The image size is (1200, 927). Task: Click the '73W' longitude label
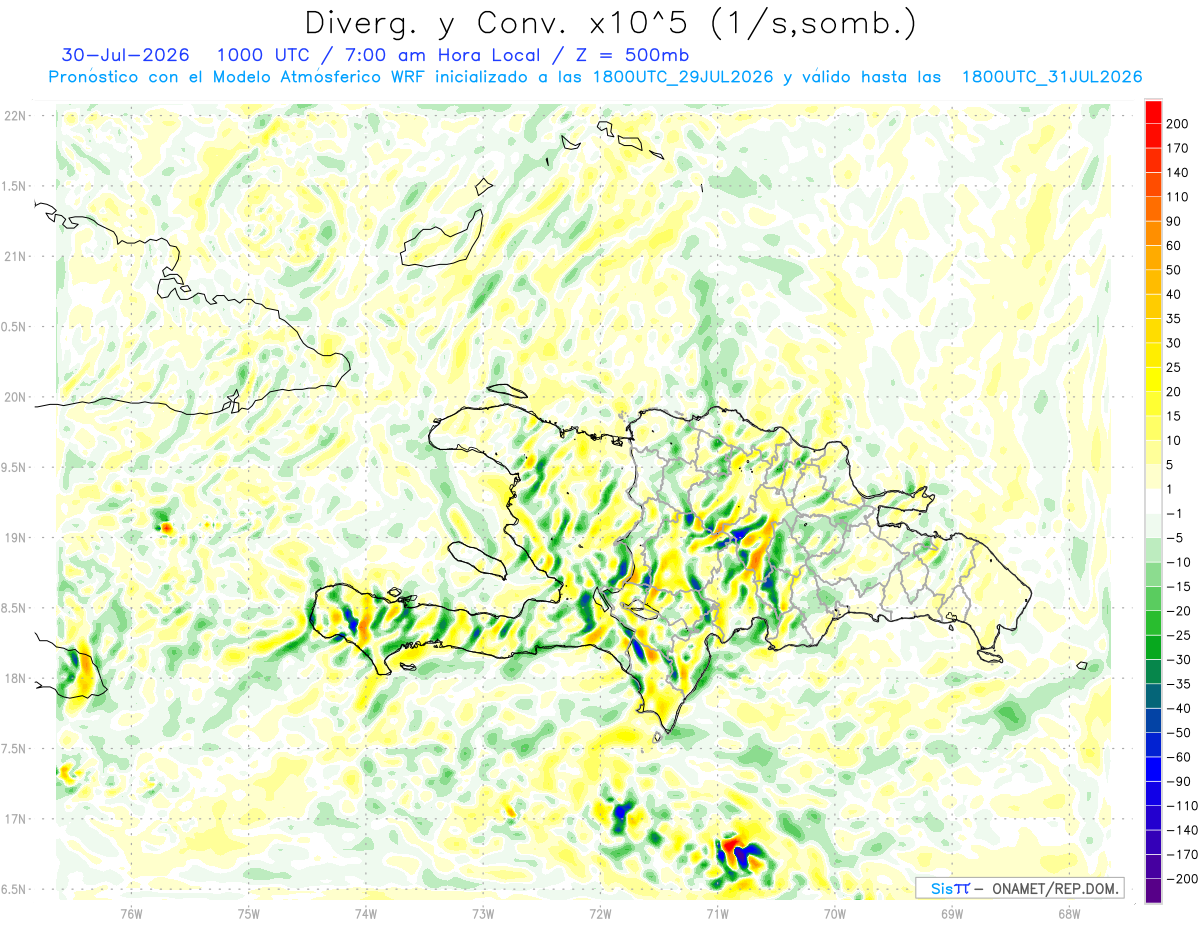[483, 913]
